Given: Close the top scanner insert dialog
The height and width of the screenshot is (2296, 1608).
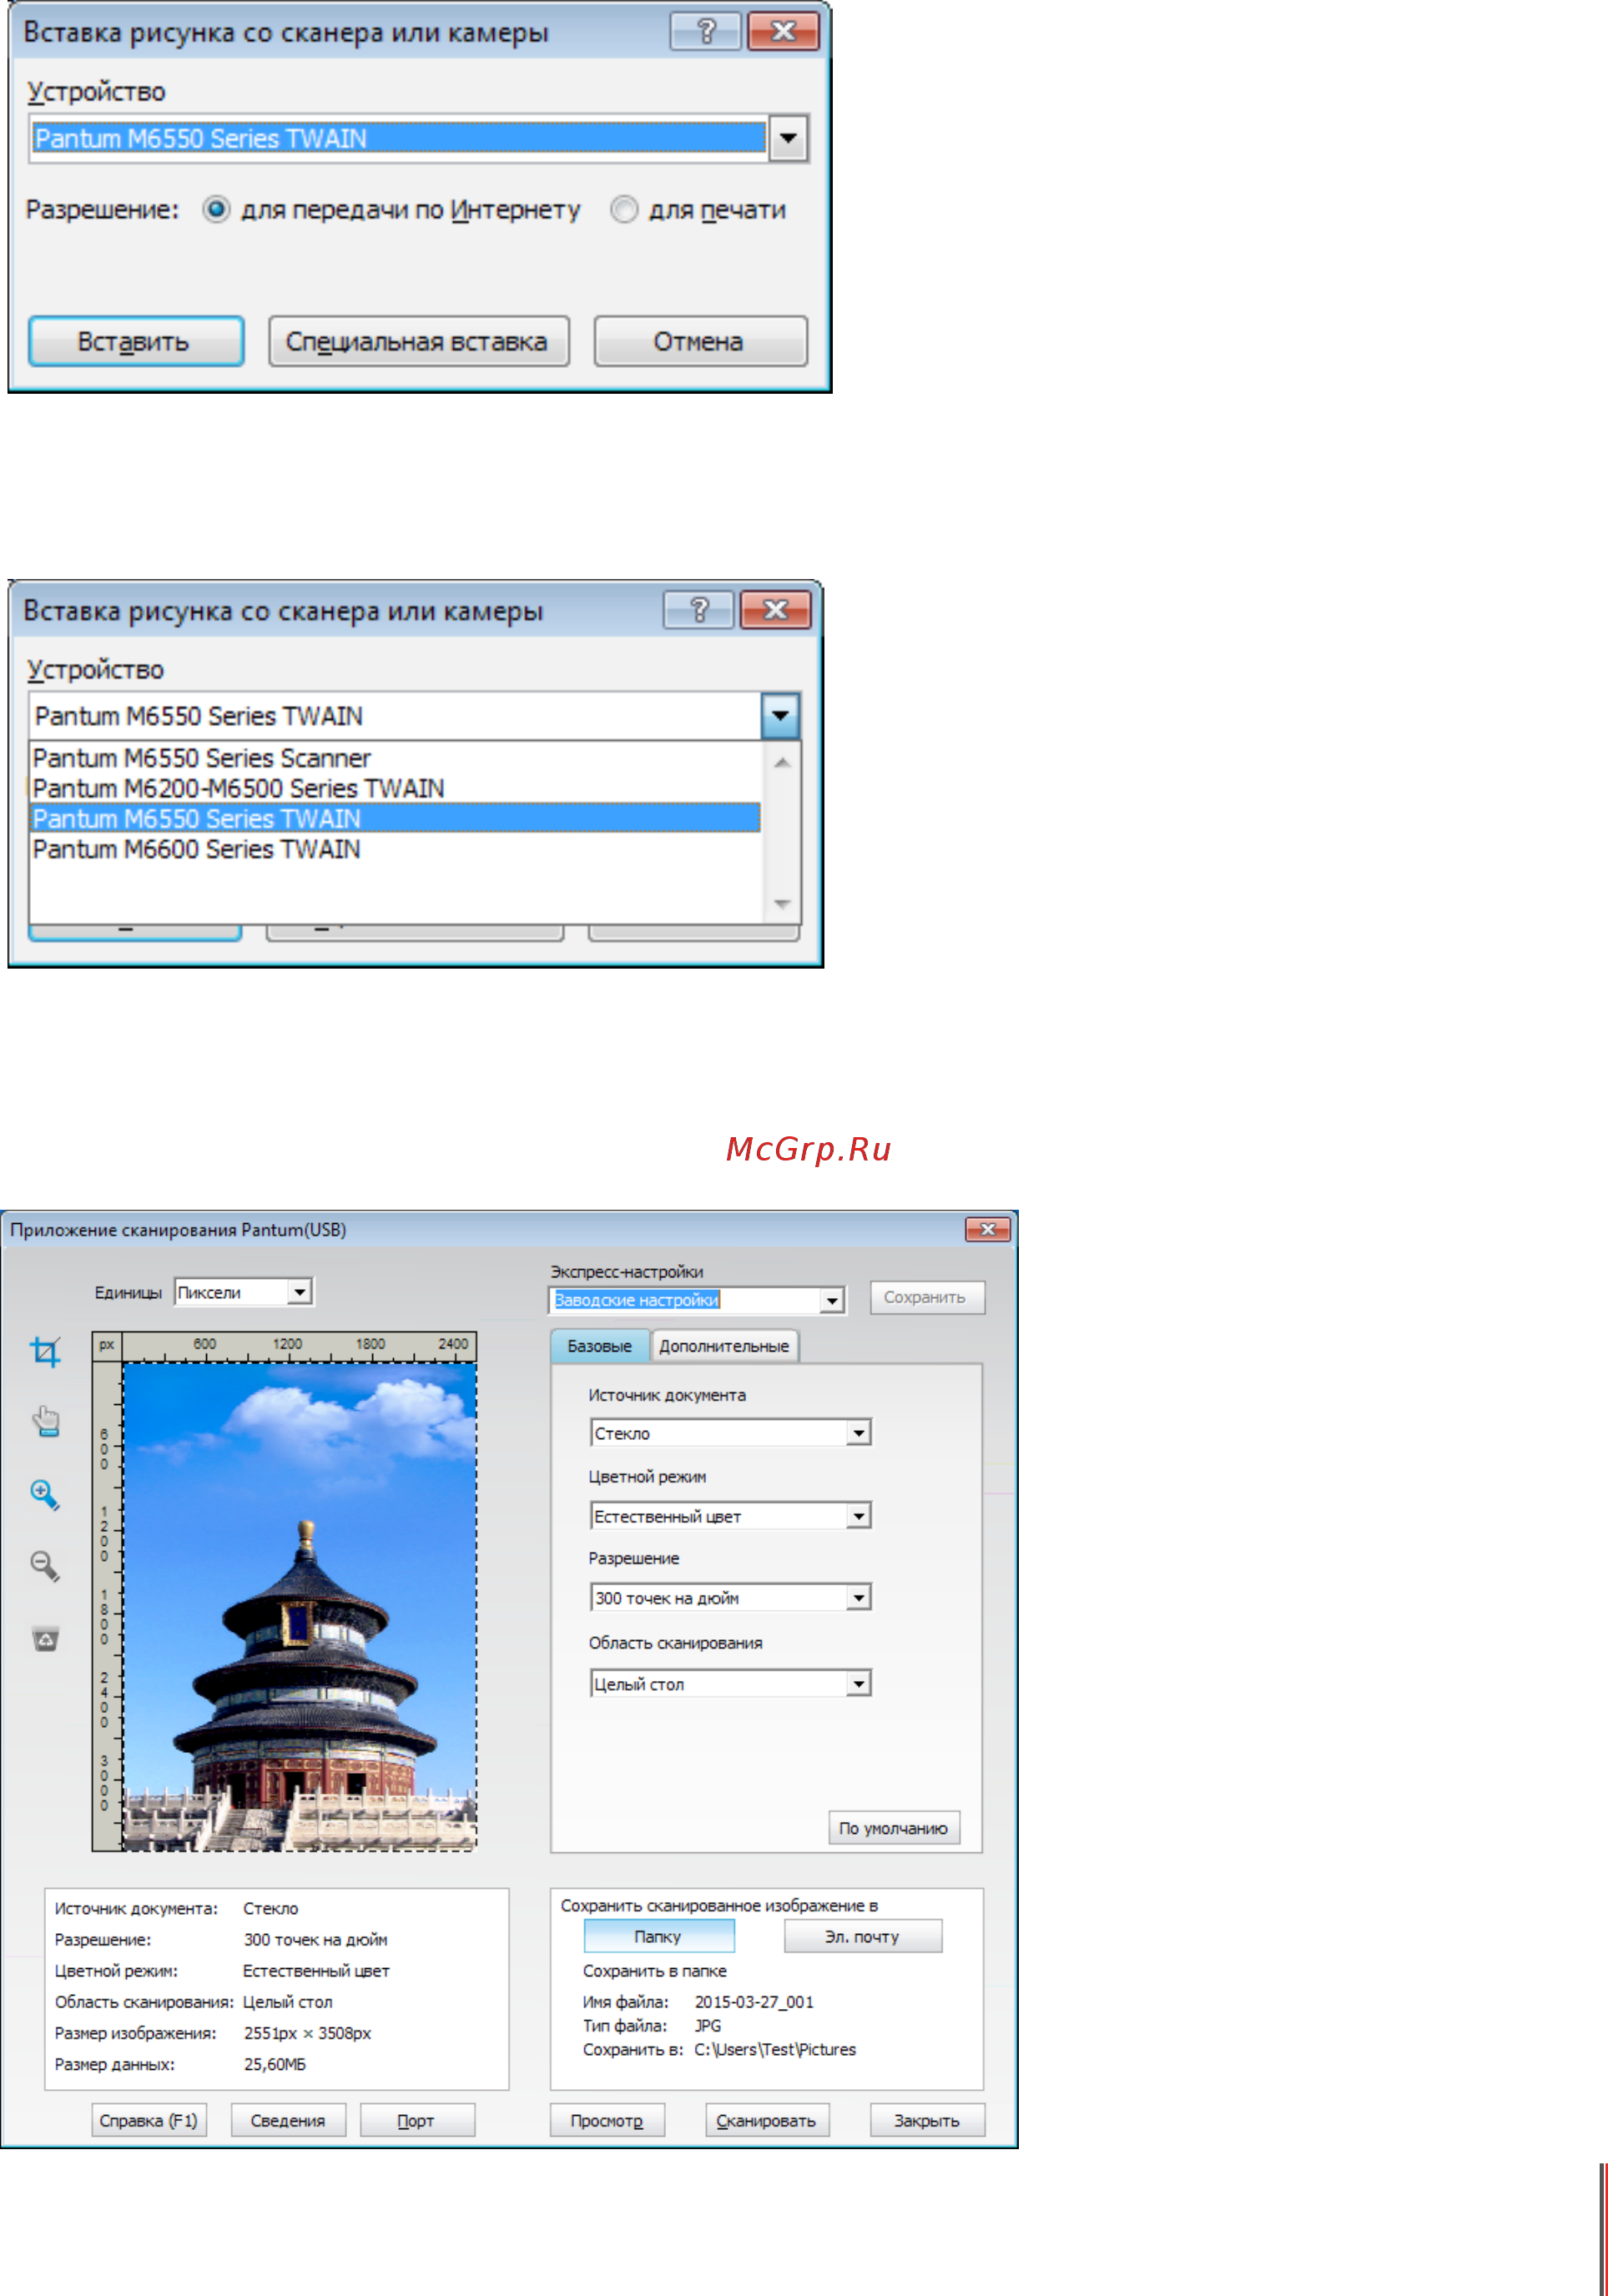Looking at the screenshot, I should pyautogui.click(x=783, y=32).
